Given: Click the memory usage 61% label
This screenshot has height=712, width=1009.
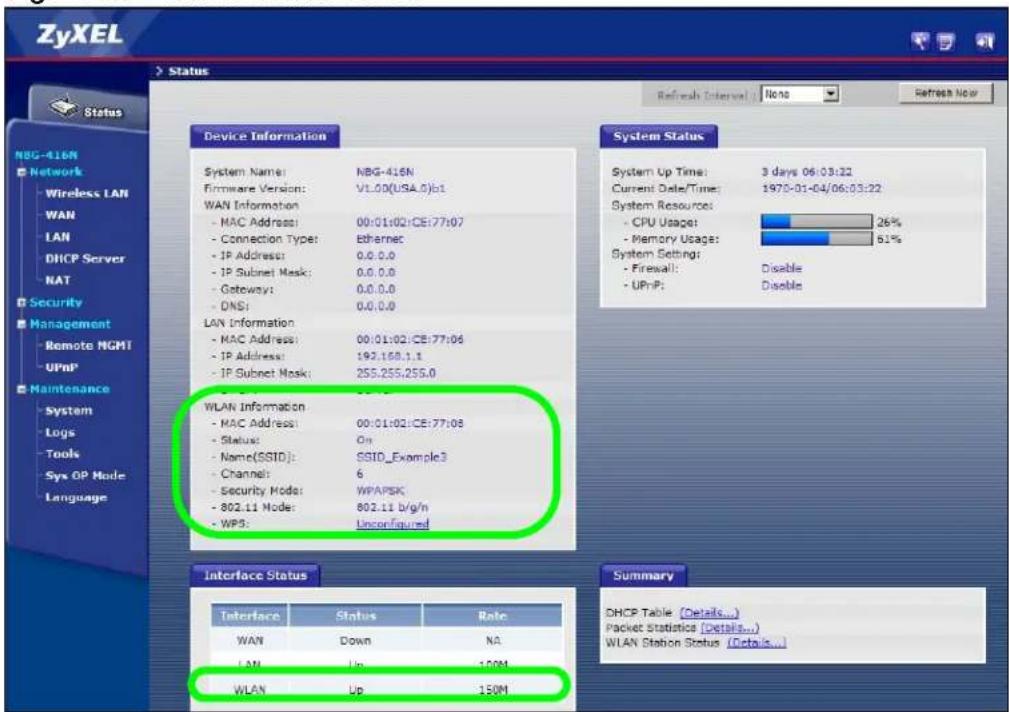Looking at the screenshot, I should 889,239.
